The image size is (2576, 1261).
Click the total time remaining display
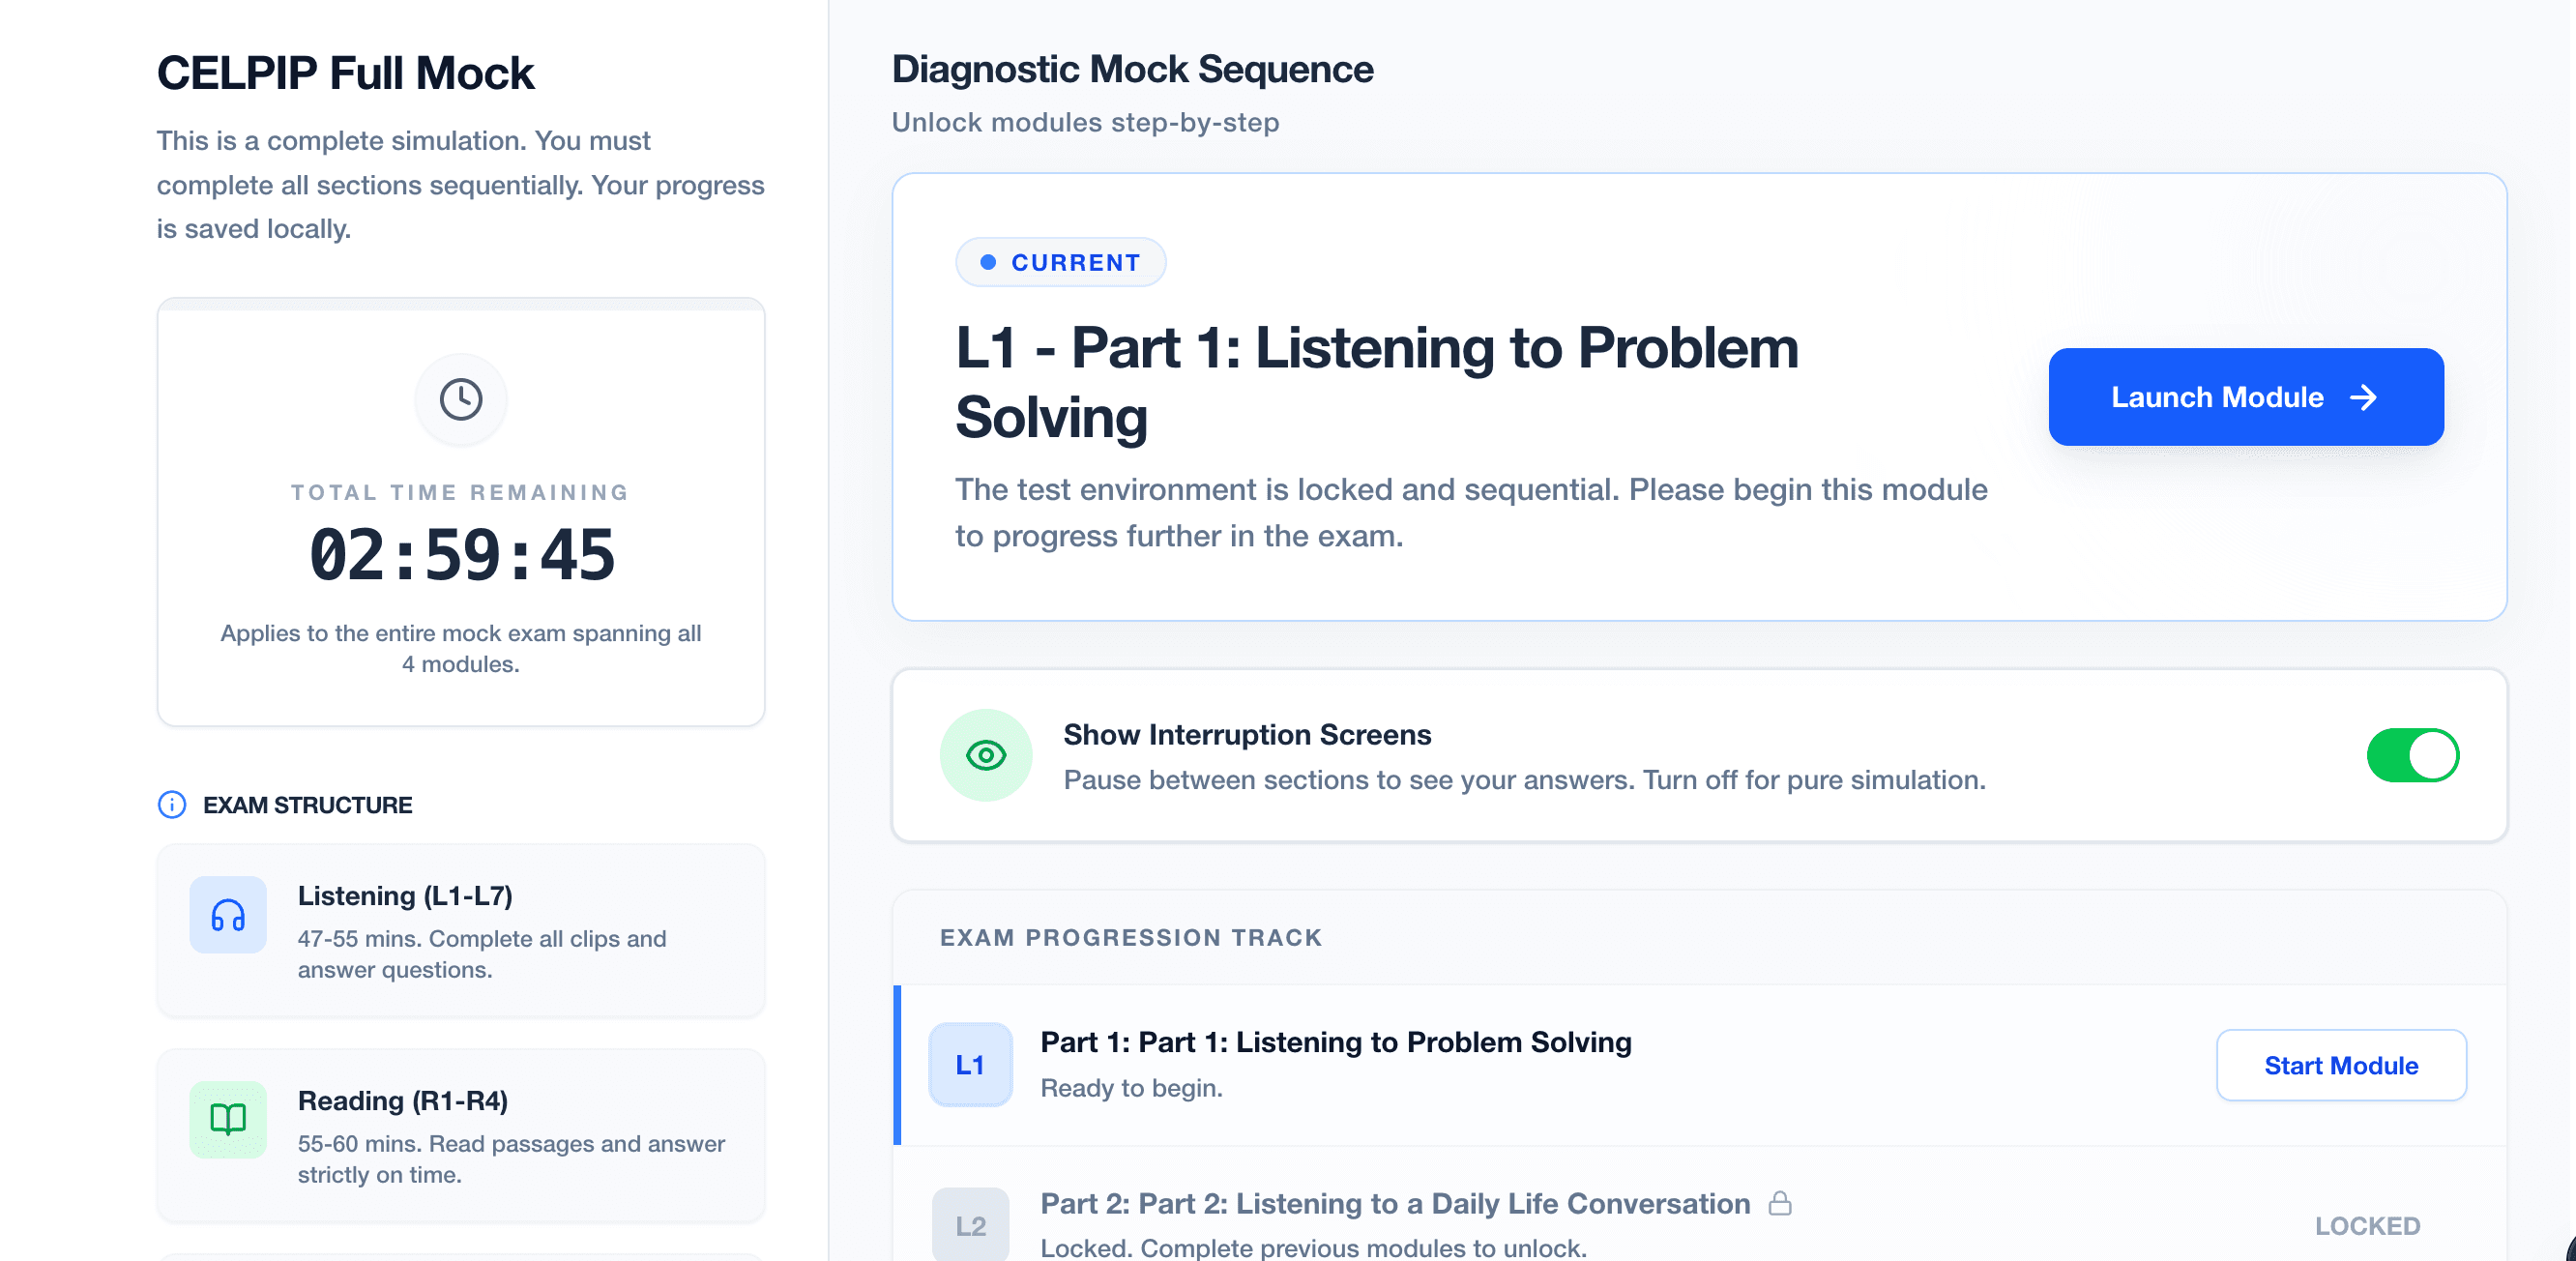(x=459, y=555)
